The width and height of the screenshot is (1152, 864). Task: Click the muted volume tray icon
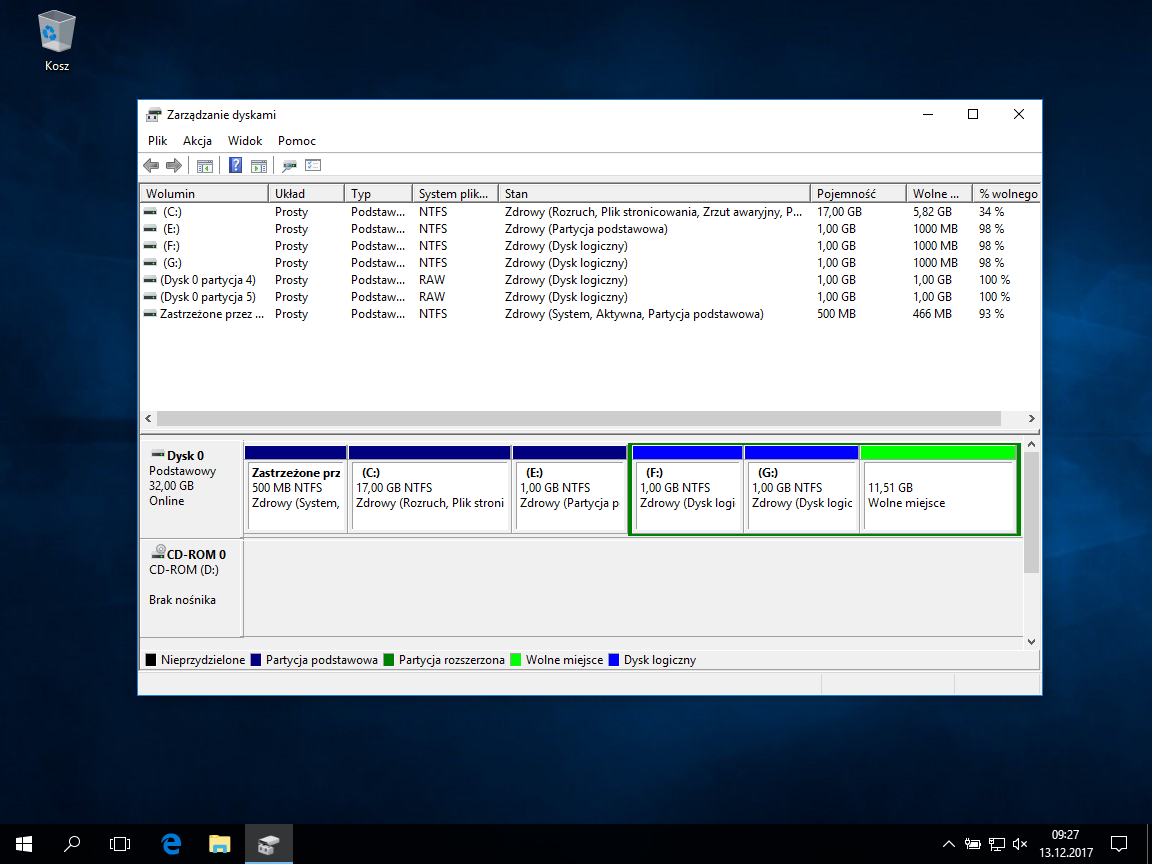pyautogui.click(x=1020, y=844)
